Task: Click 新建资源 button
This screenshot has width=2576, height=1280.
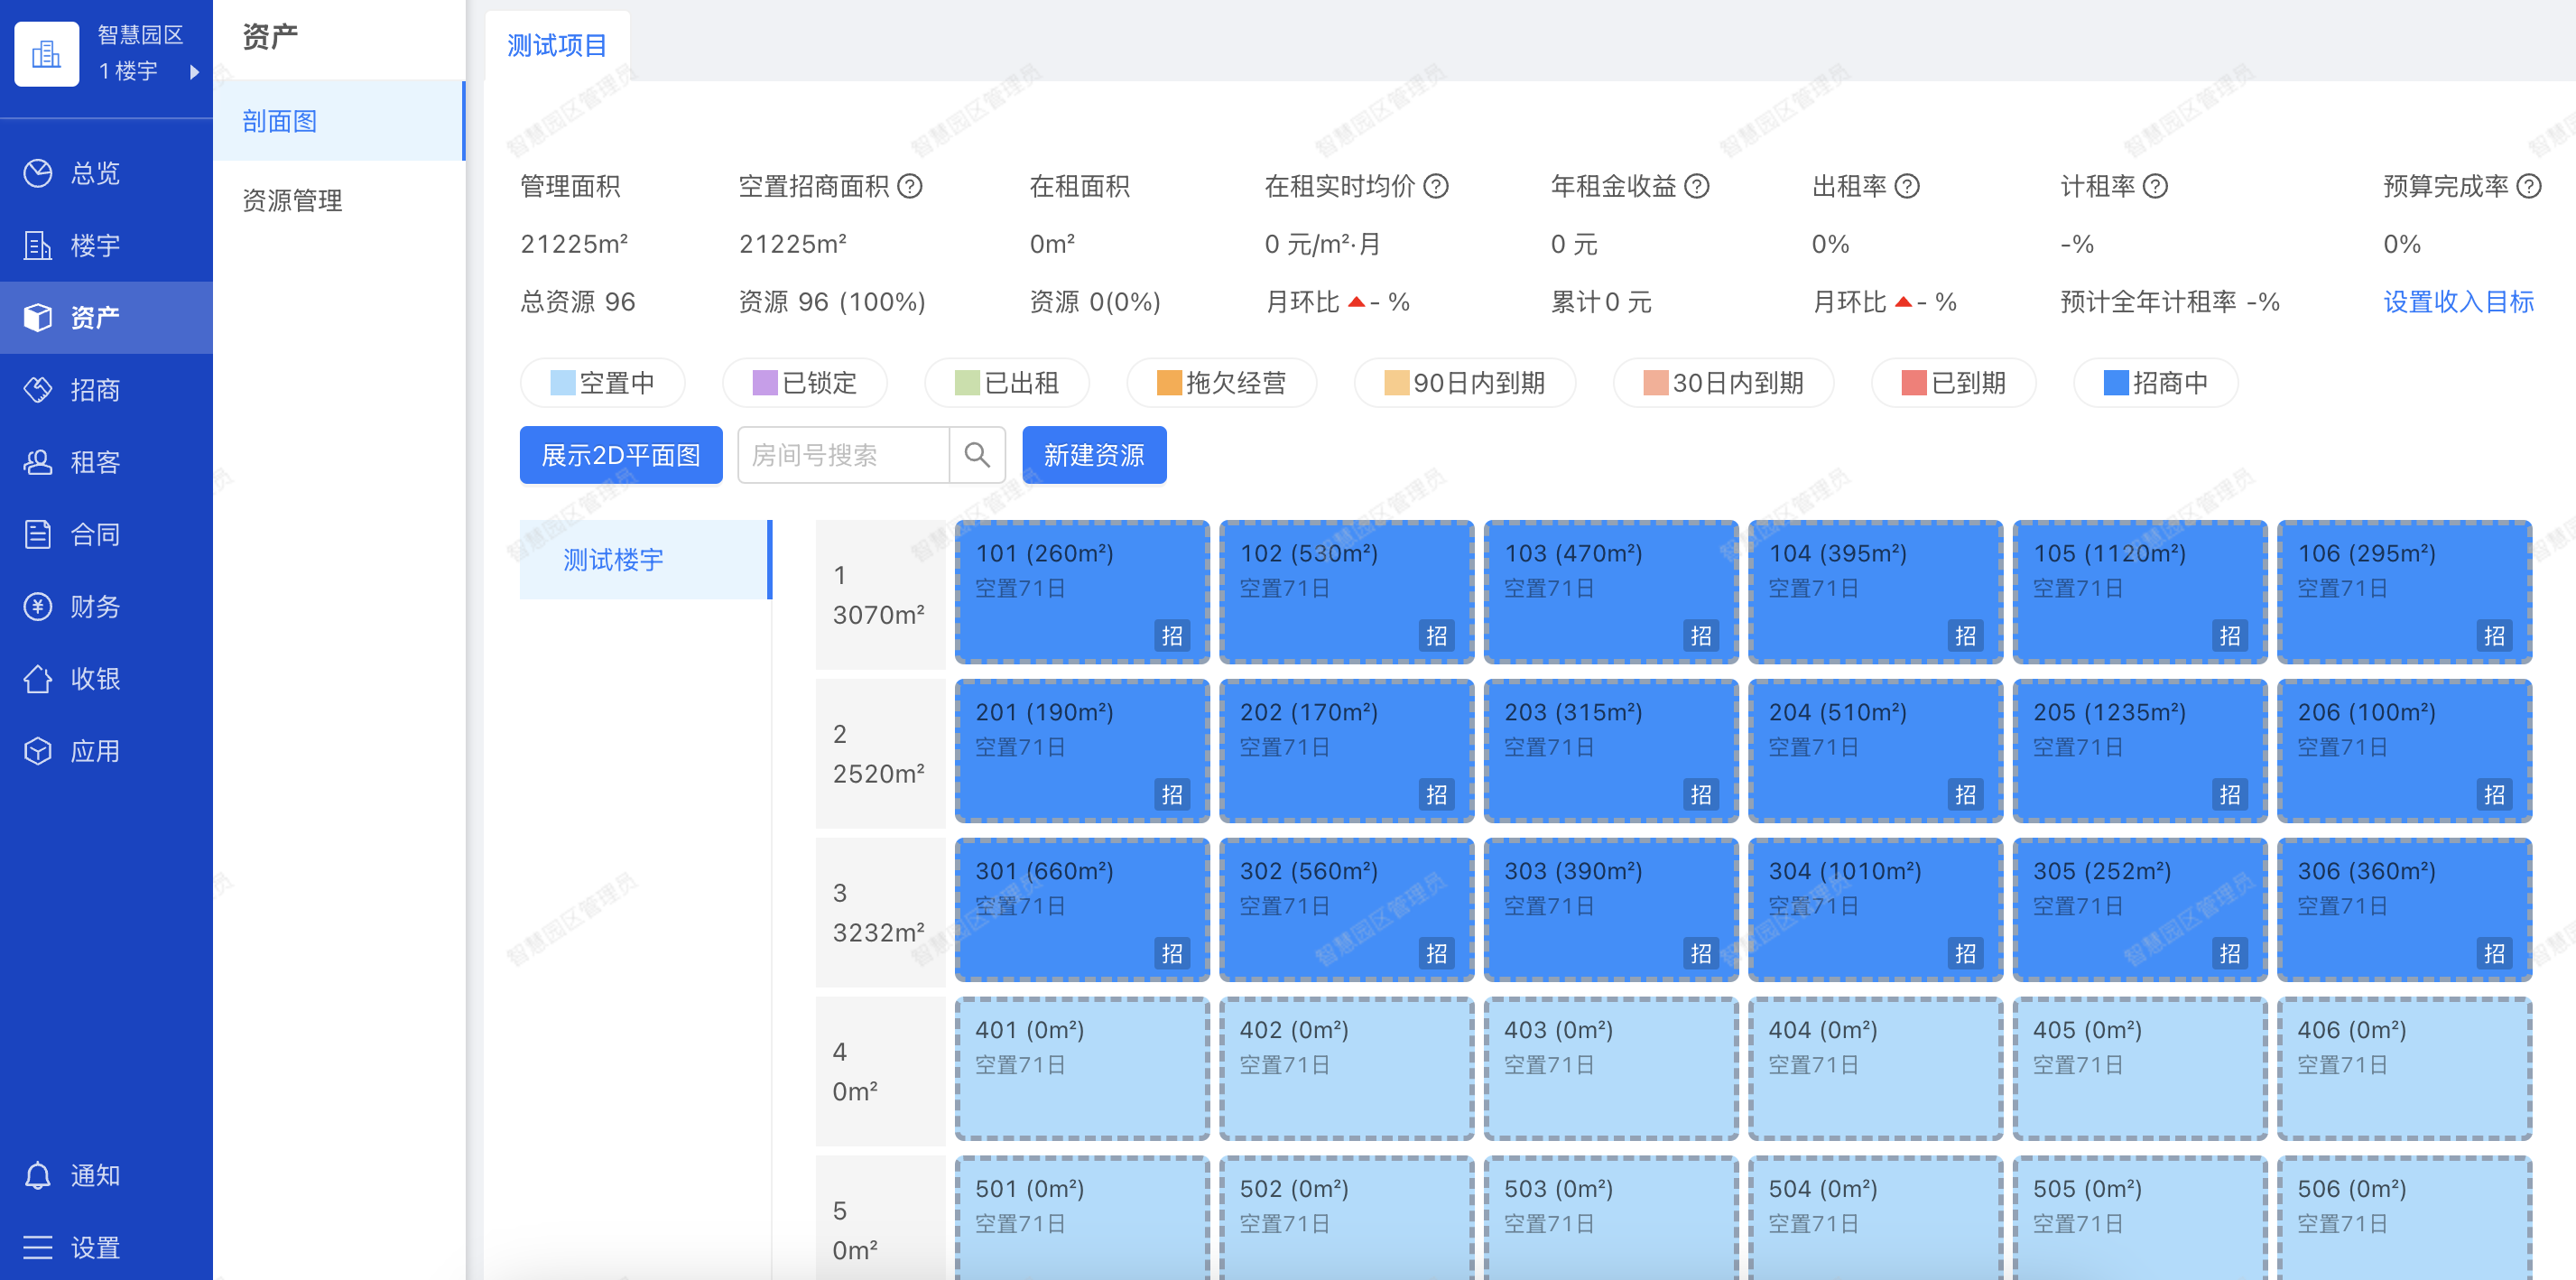Action: pyautogui.click(x=1094, y=456)
